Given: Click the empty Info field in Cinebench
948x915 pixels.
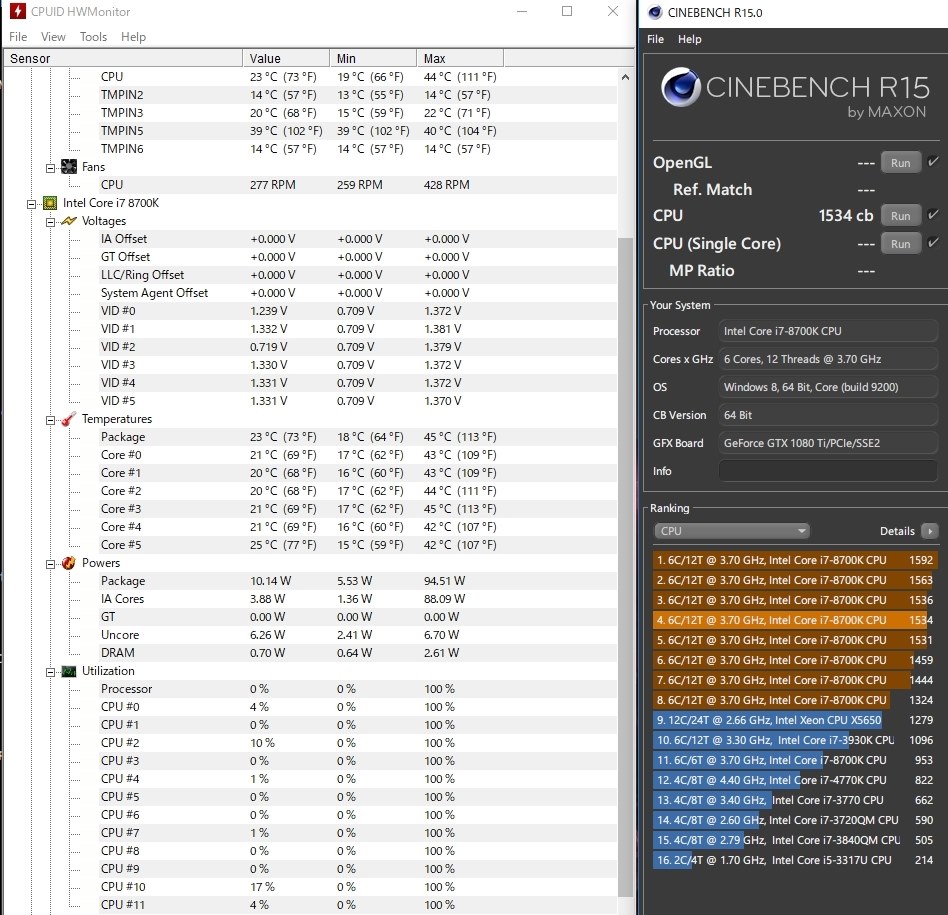Looking at the screenshot, I should click(x=828, y=471).
